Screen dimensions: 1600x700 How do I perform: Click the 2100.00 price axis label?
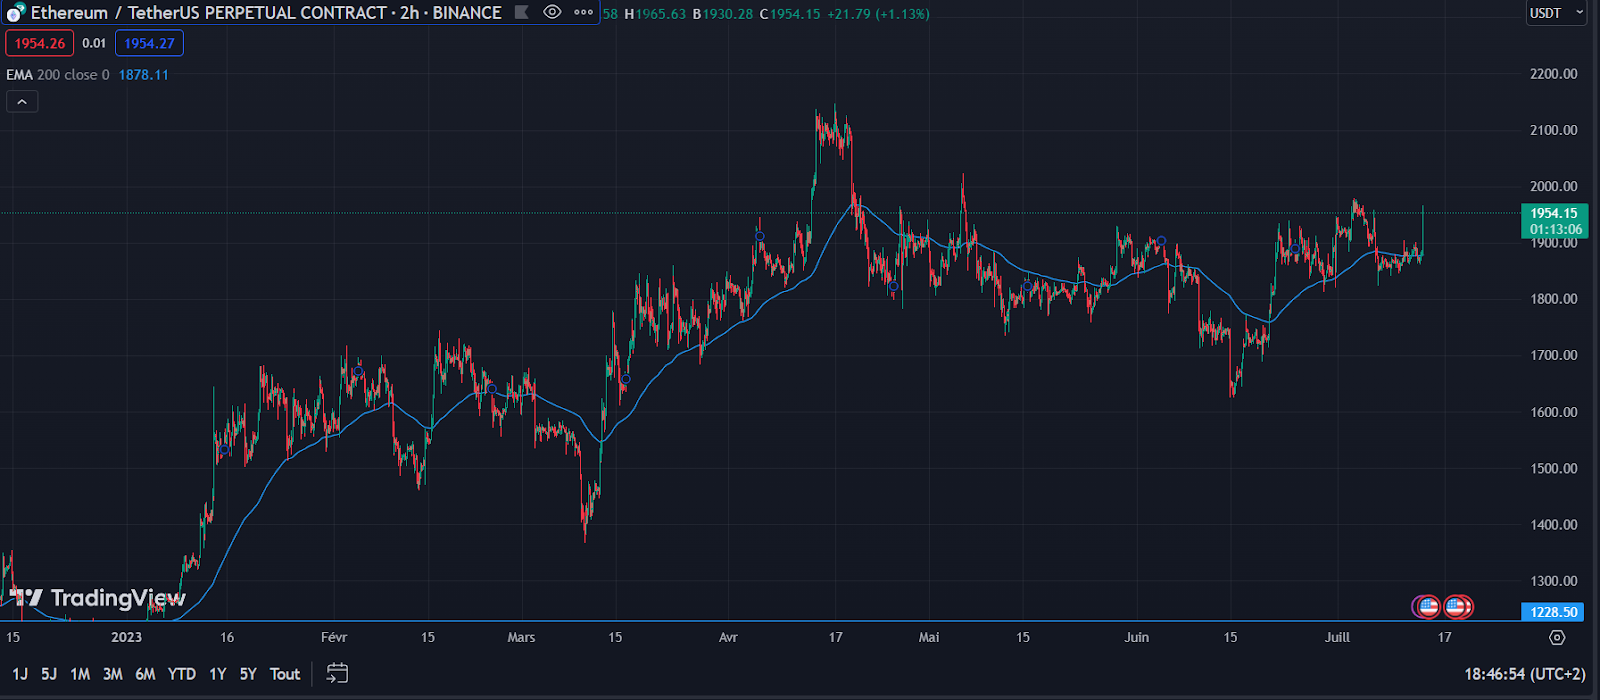pyautogui.click(x=1554, y=130)
